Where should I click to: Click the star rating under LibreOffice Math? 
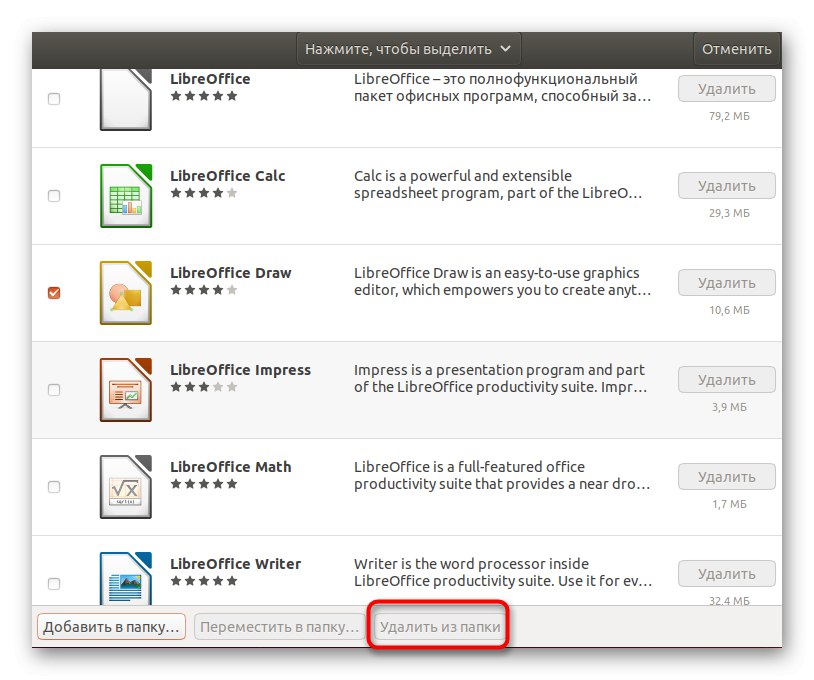click(204, 484)
